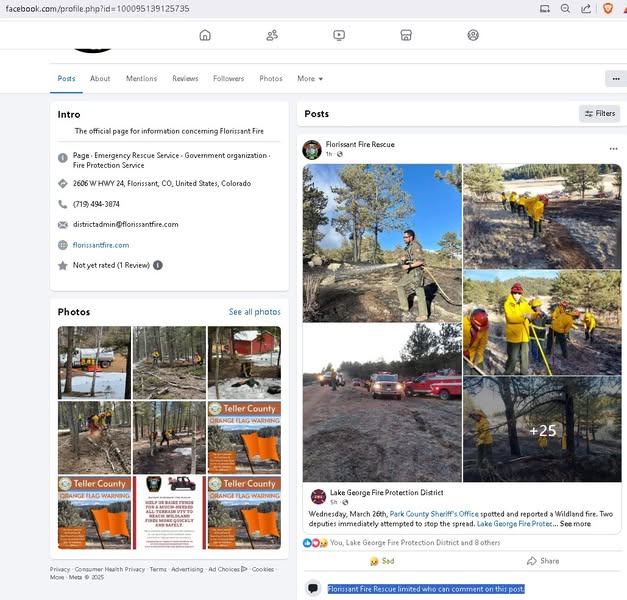Image resolution: width=627 pixels, height=600 pixels.
Task: Click the See all photos link
Action: 254,312
